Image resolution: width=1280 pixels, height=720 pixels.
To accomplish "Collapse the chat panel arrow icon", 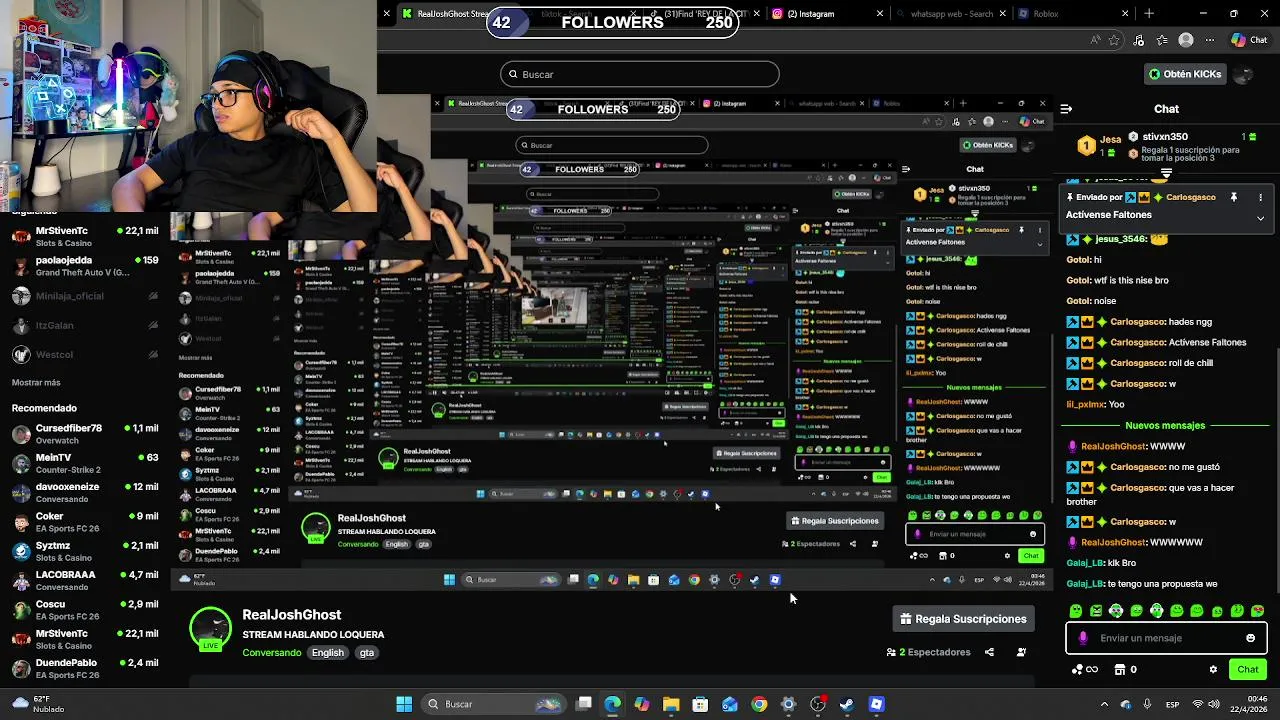I will click(x=1066, y=109).
